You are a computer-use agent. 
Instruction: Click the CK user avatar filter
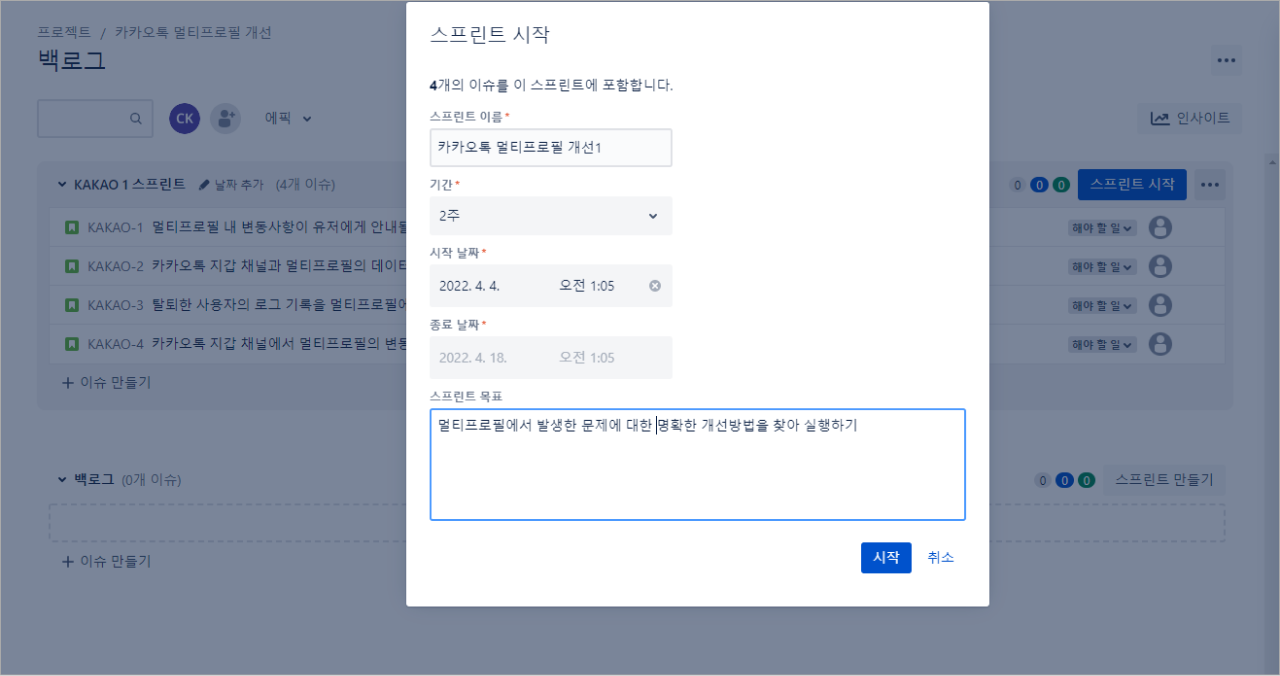[184, 118]
